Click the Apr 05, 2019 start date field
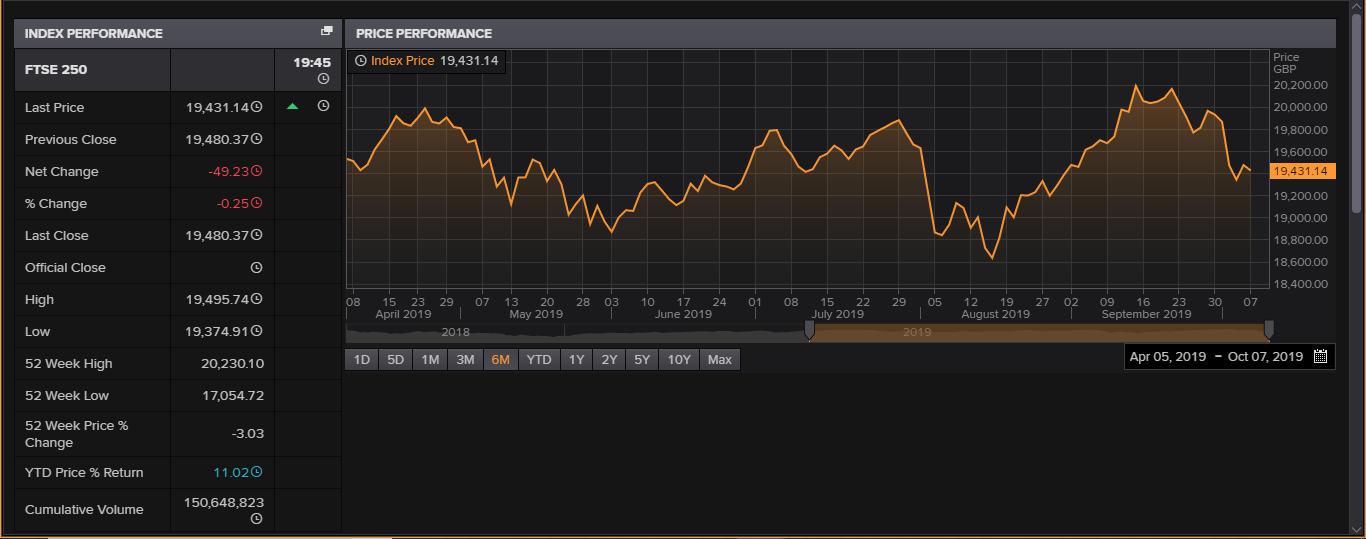Image resolution: width=1366 pixels, height=539 pixels. point(1168,356)
